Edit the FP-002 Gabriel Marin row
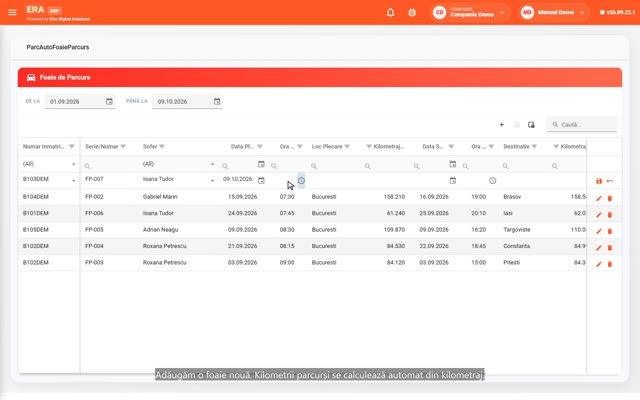 (x=599, y=198)
